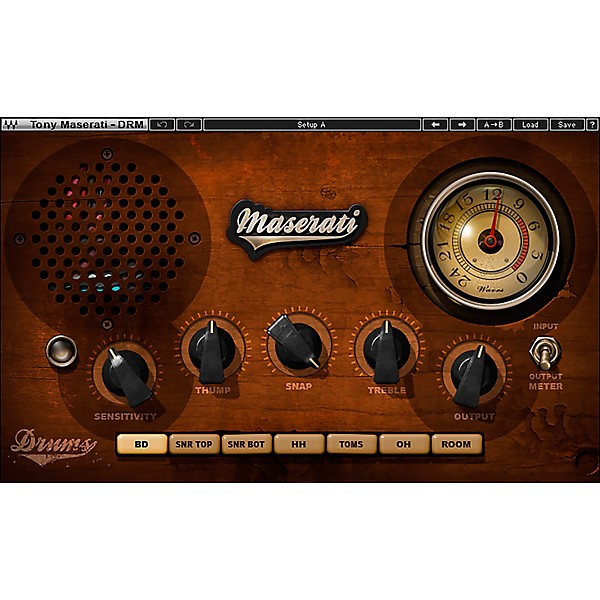Select the BD drum mode

coord(142,444)
